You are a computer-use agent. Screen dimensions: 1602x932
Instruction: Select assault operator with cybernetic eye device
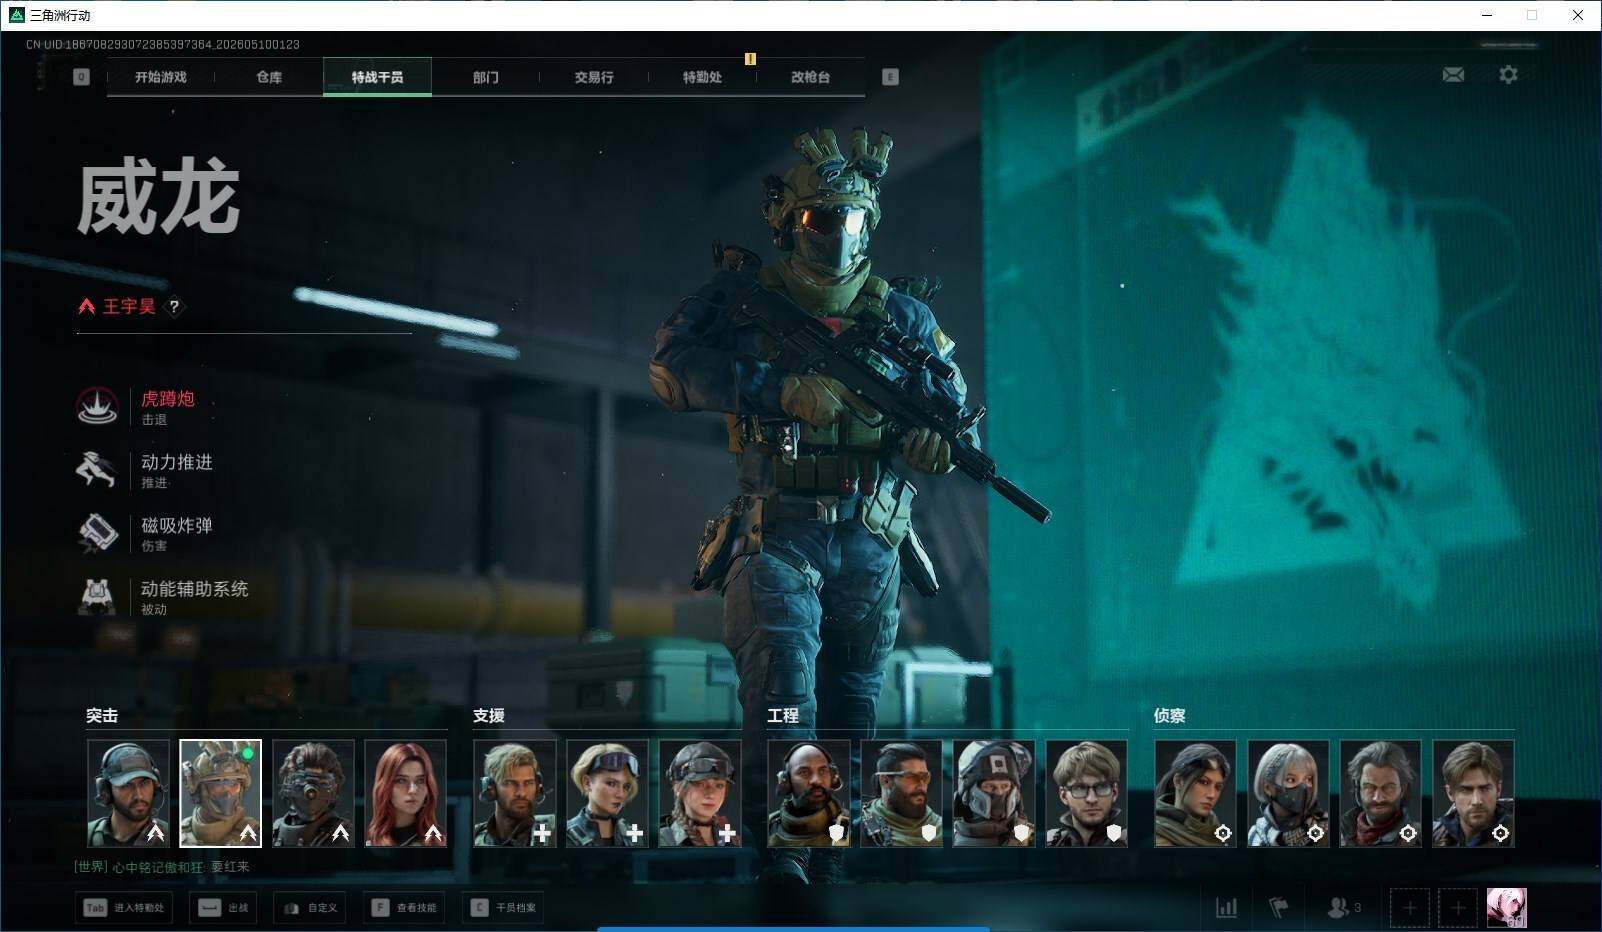point(313,794)
